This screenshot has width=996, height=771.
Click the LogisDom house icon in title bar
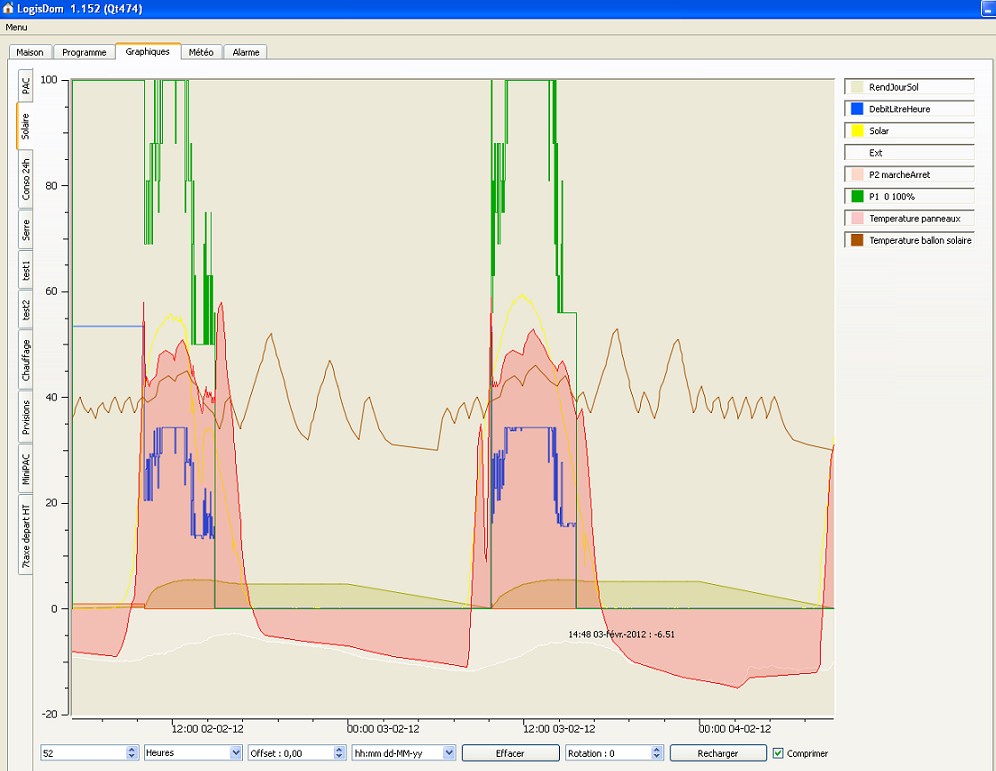tap(9, 8)
